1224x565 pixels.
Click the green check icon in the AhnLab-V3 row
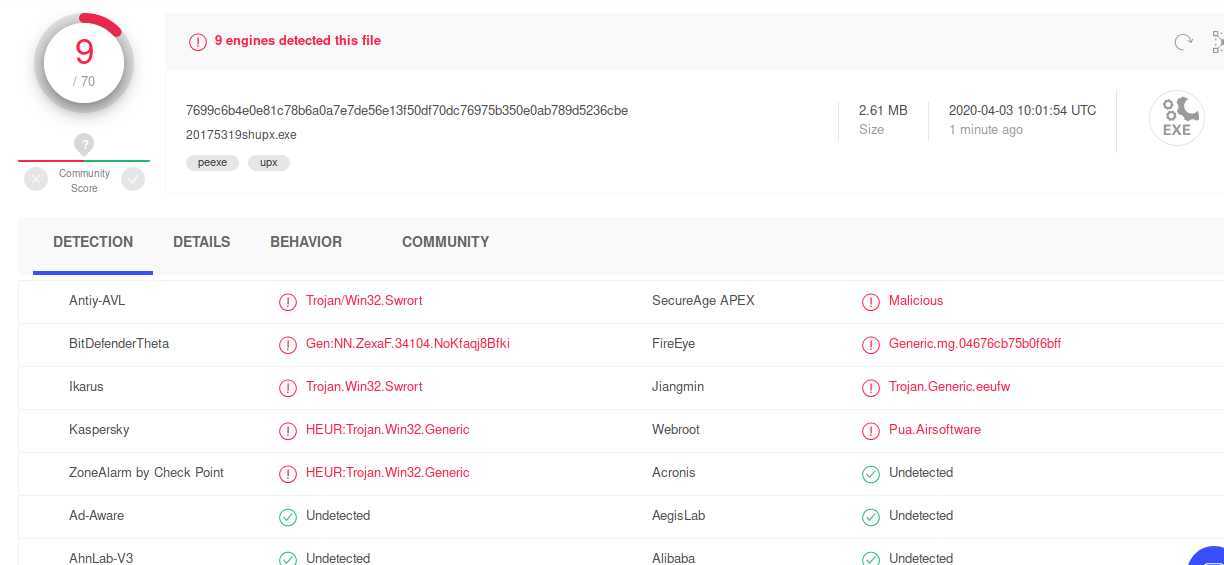coord(288,558)
